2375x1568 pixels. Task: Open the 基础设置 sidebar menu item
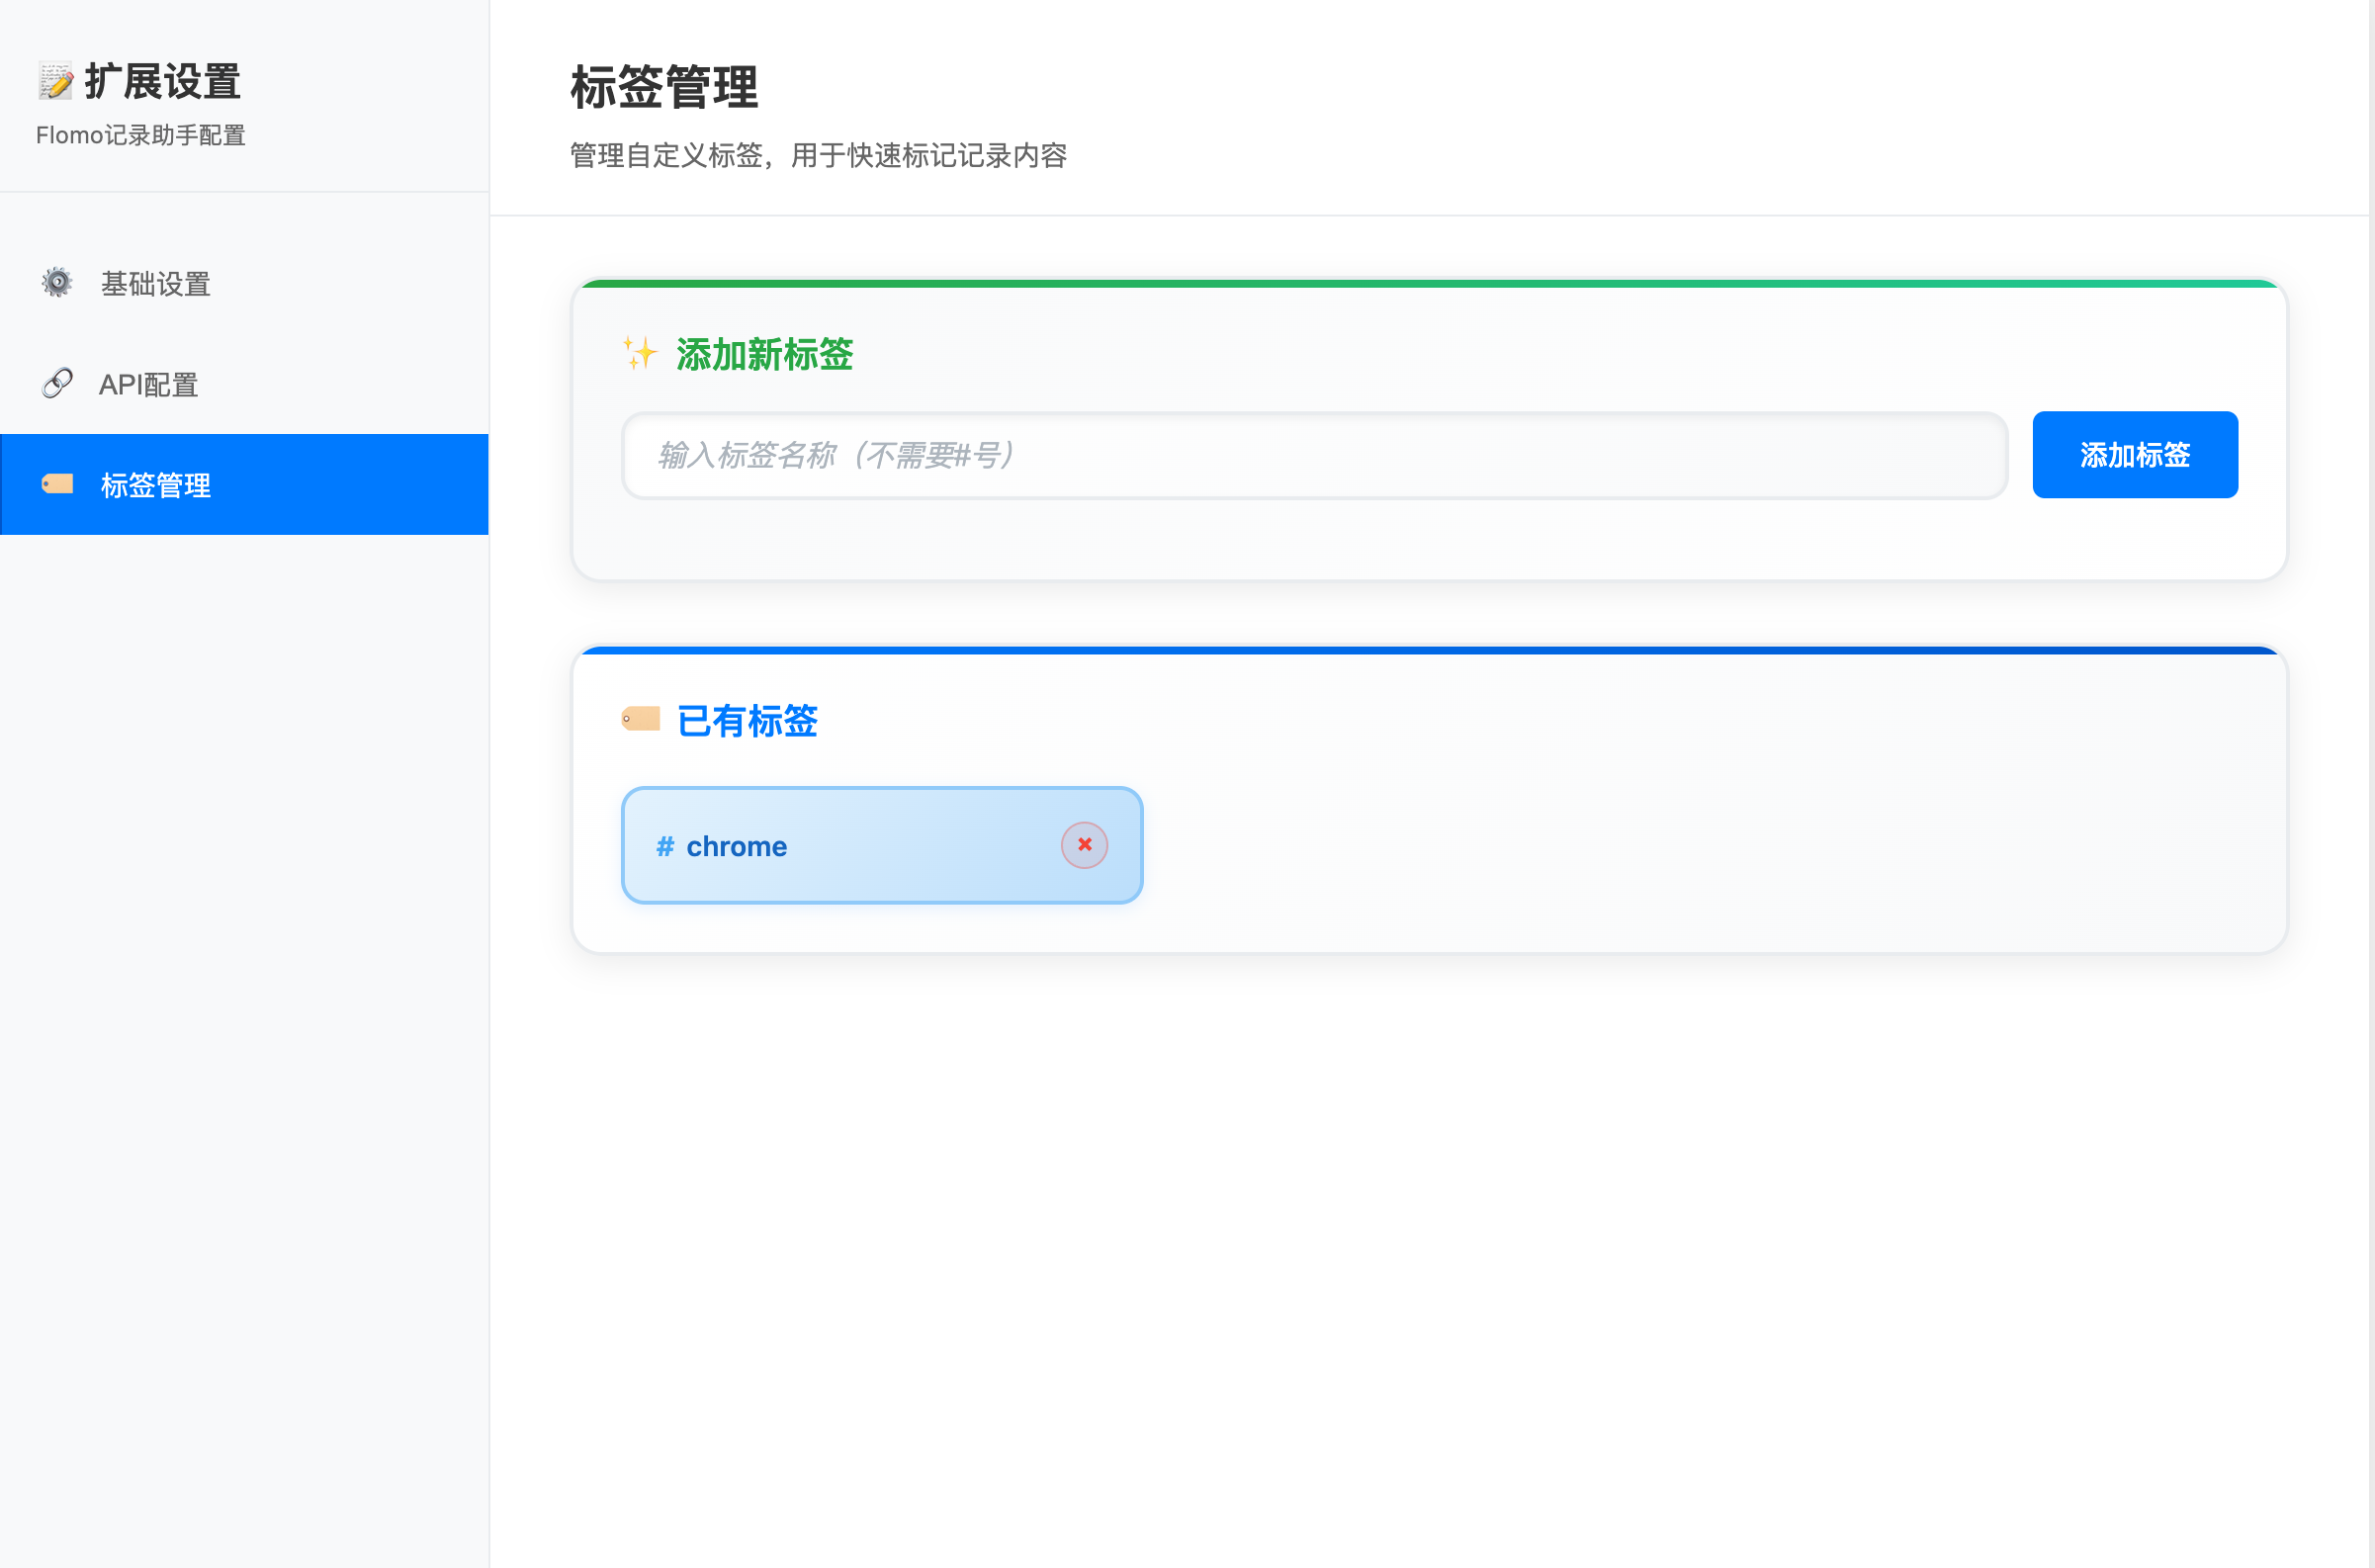pyautogui.click(x=156, y=284)
